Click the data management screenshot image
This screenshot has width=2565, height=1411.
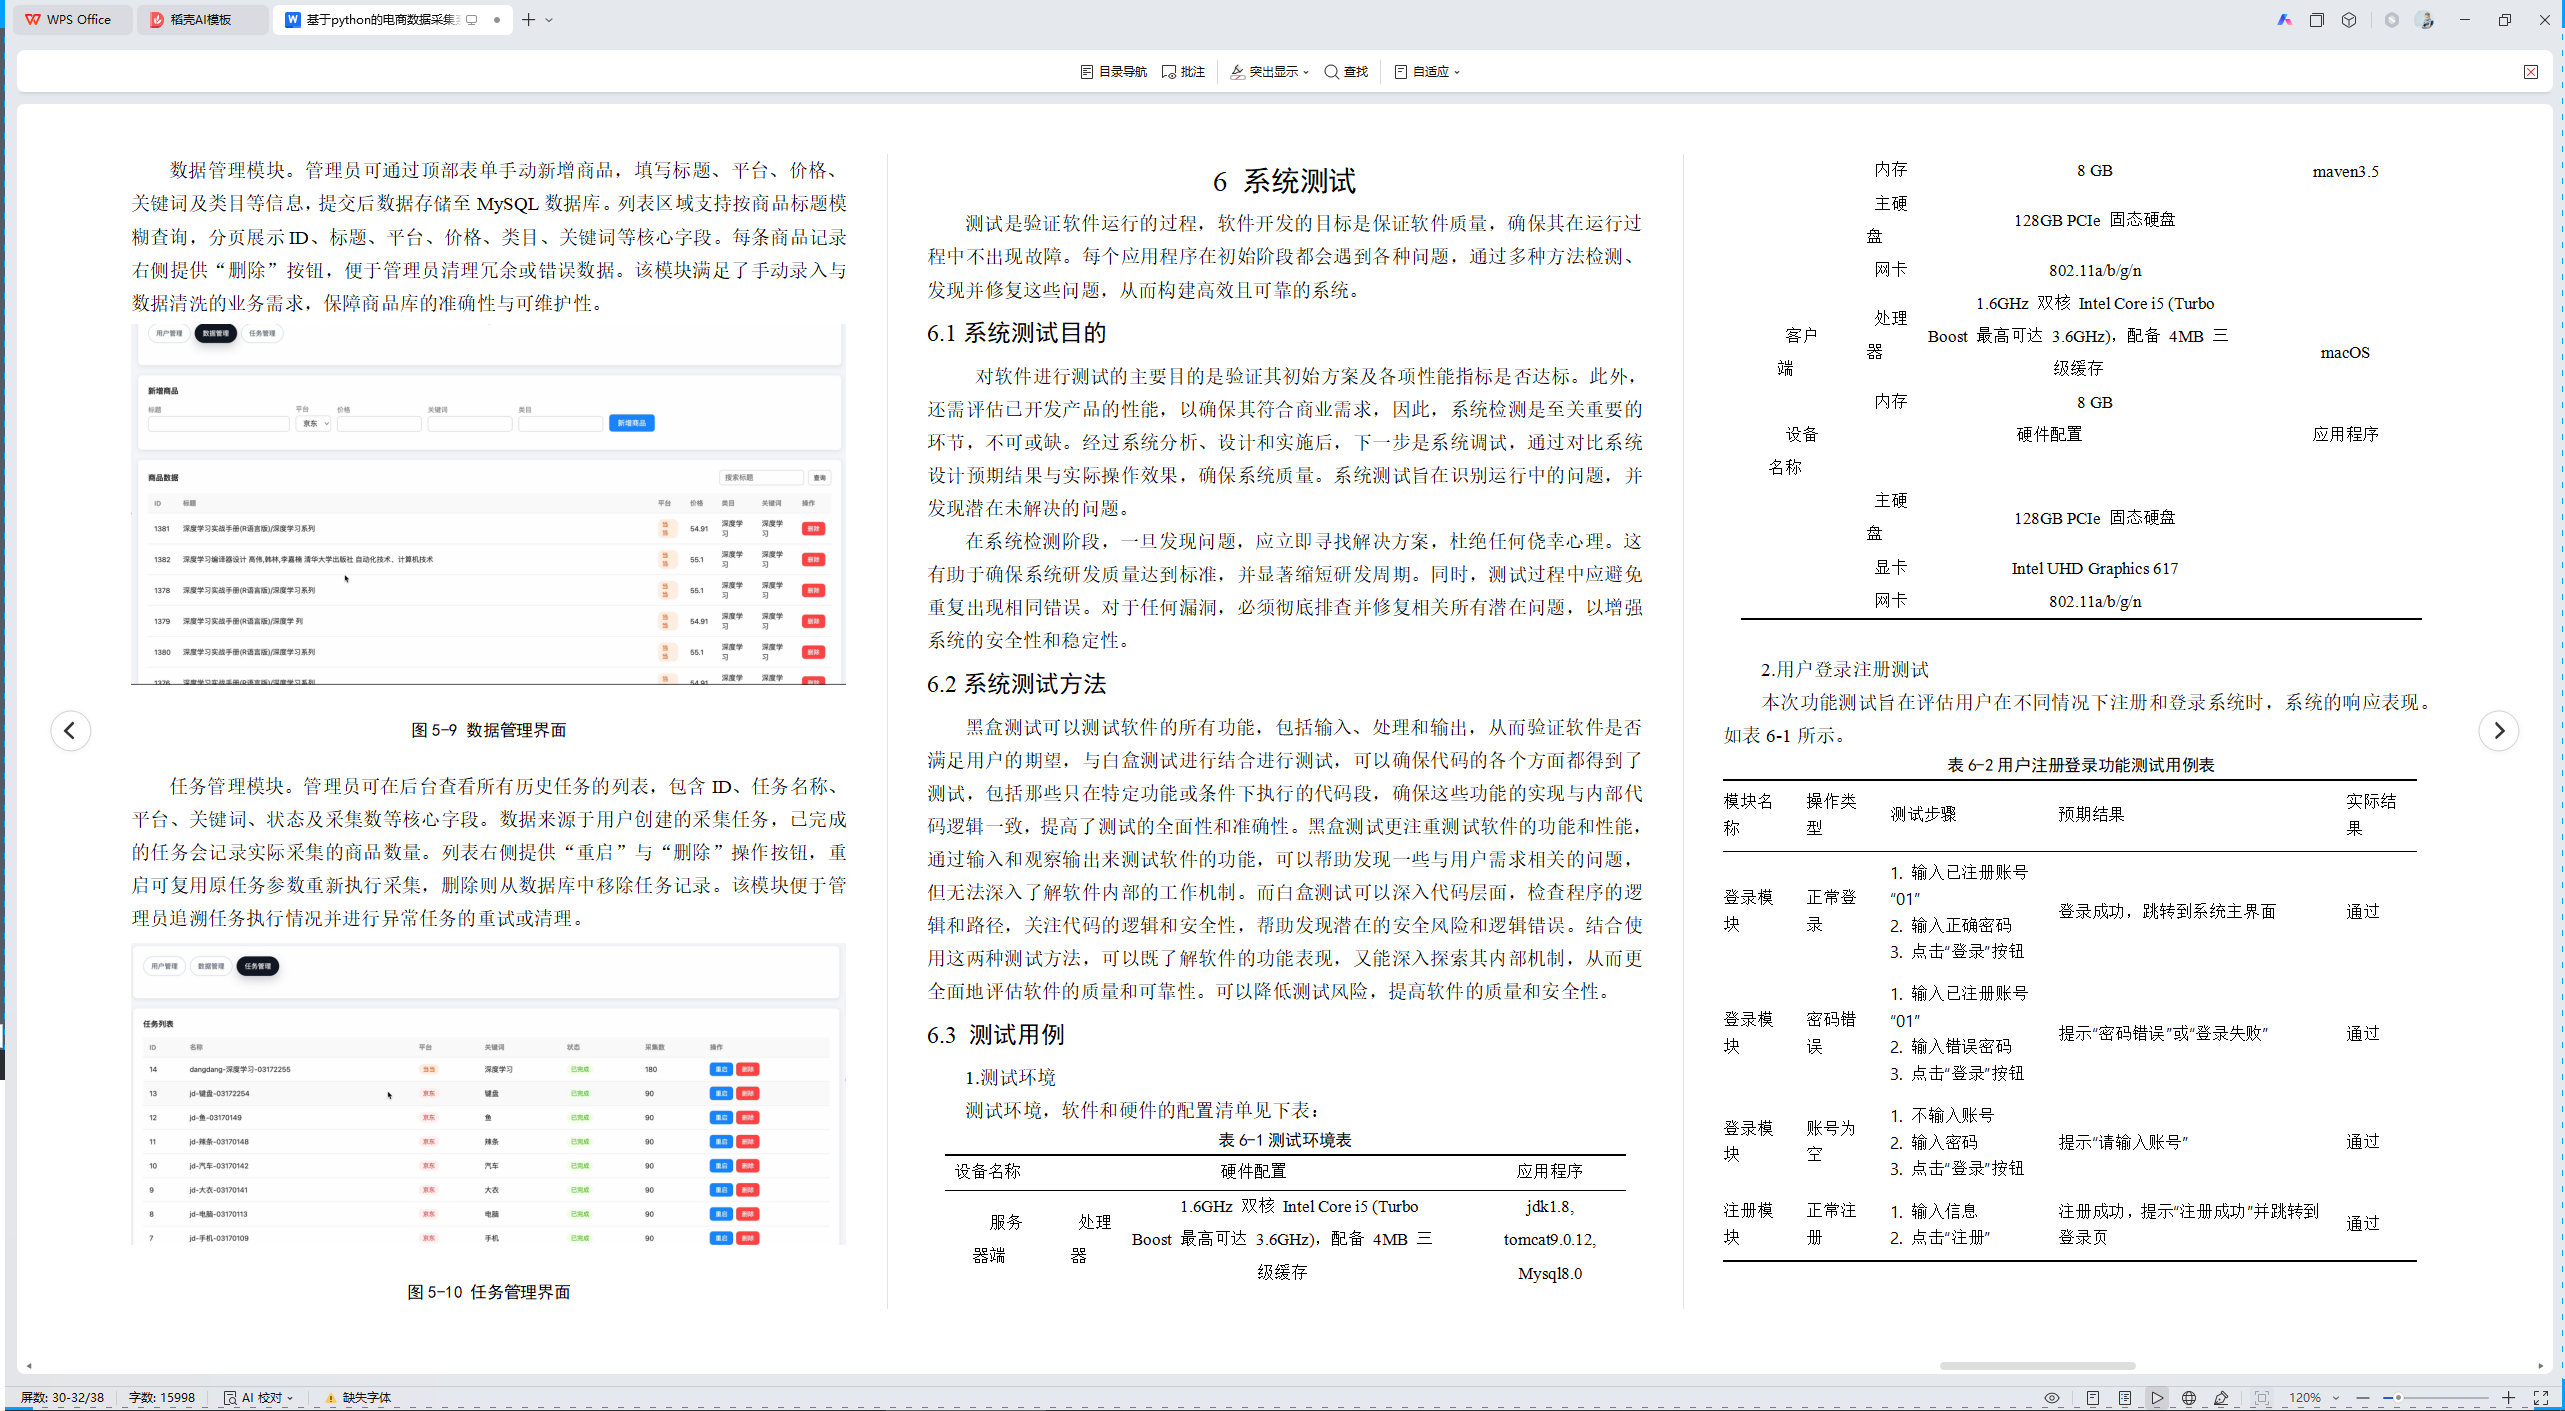tap(488, 504)
